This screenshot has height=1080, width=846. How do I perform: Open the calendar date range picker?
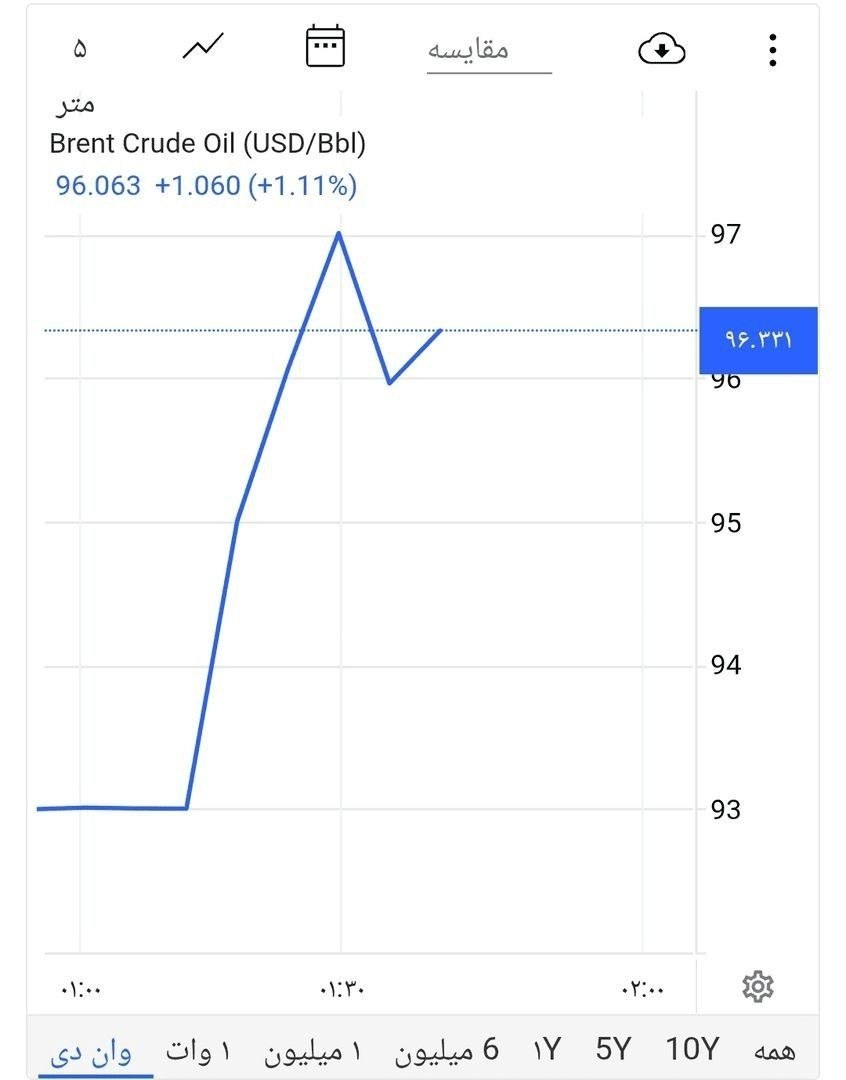325,47
